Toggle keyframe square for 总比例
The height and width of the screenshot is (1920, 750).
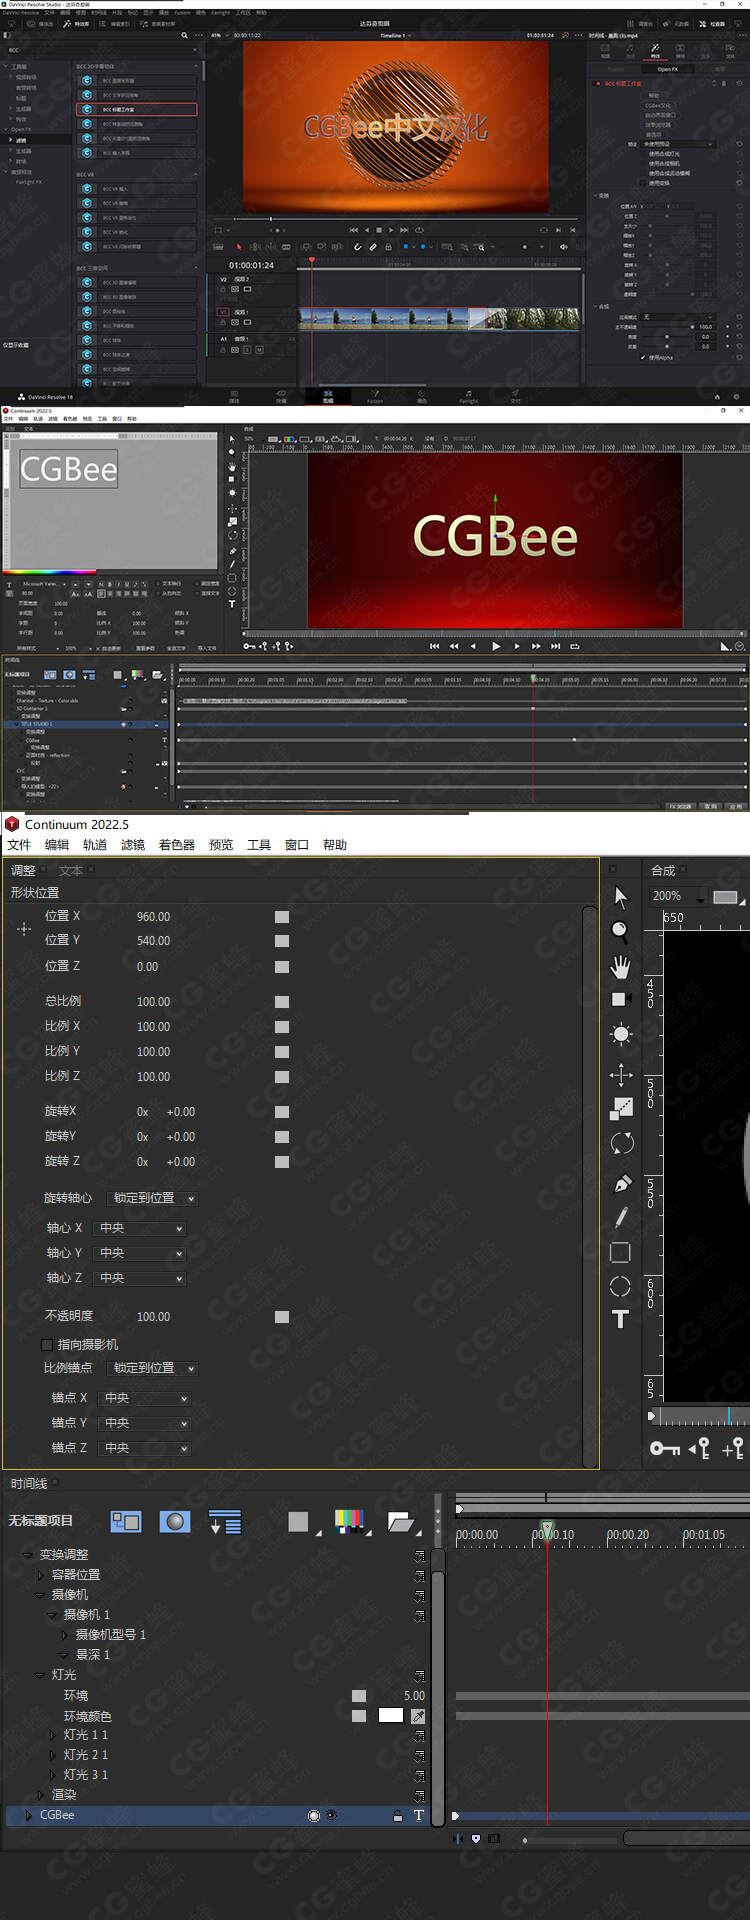click(282, 1002)
